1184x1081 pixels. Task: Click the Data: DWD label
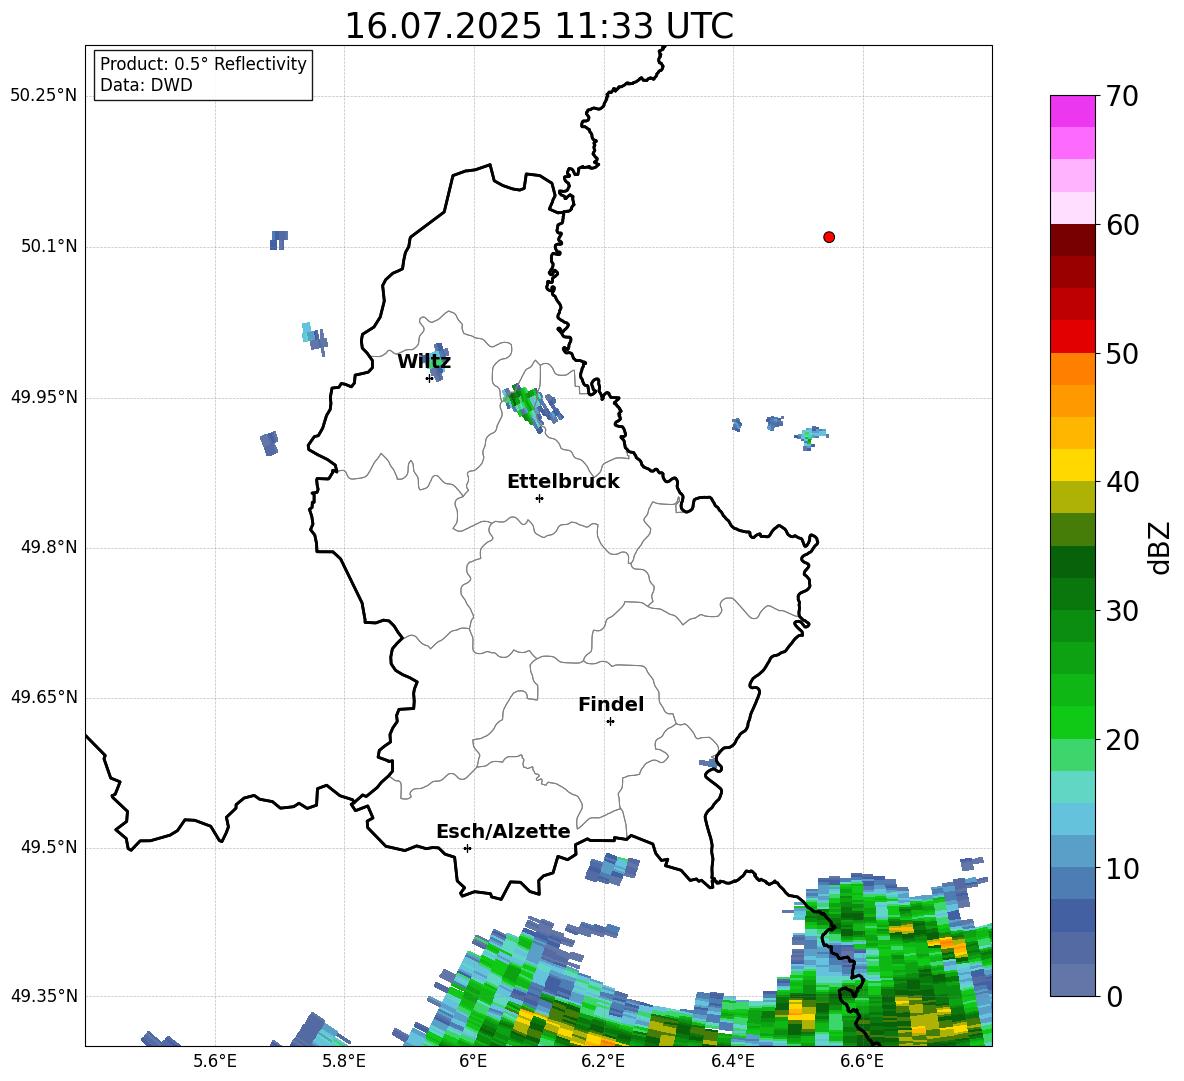coord(146,85)
